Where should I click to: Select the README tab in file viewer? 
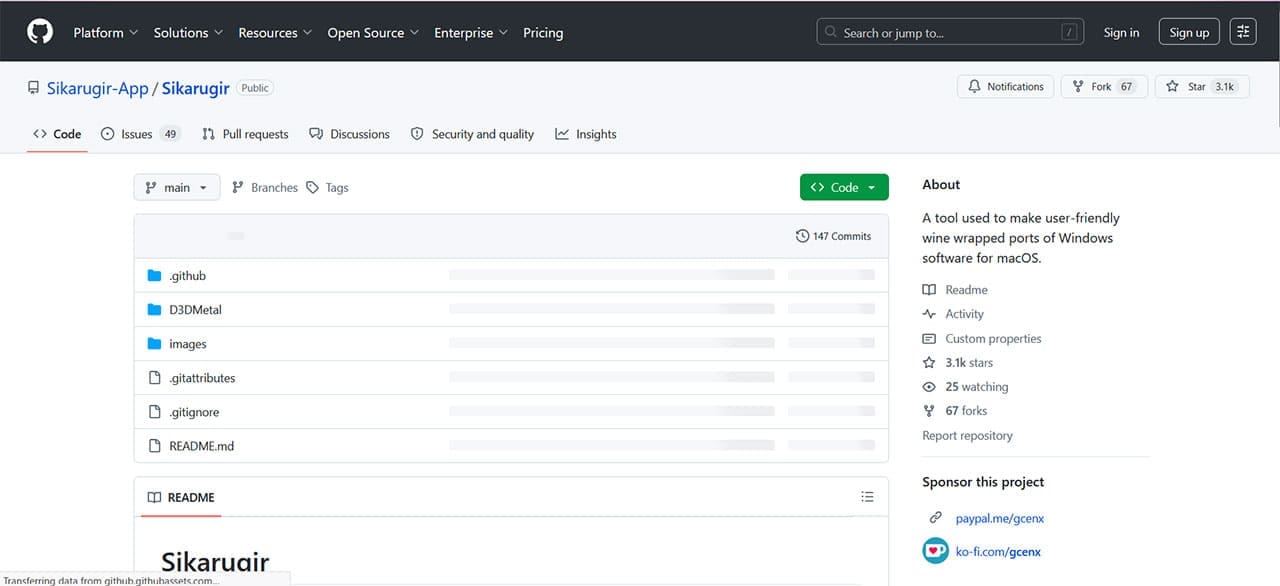point(181,497)
